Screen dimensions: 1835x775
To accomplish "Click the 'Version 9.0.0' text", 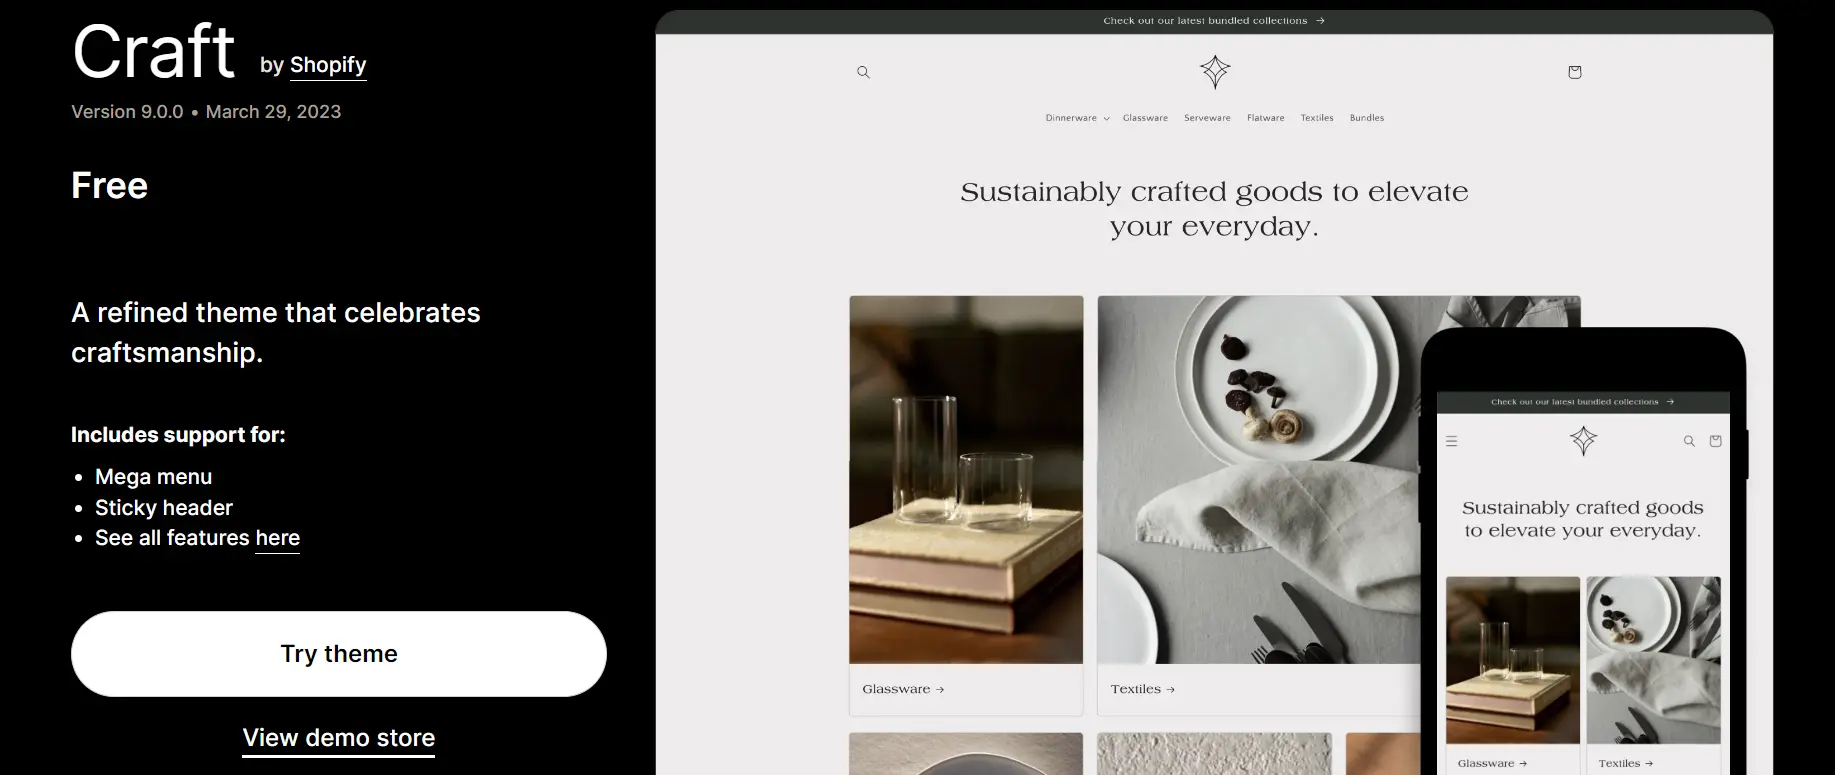I will (127, 112).
